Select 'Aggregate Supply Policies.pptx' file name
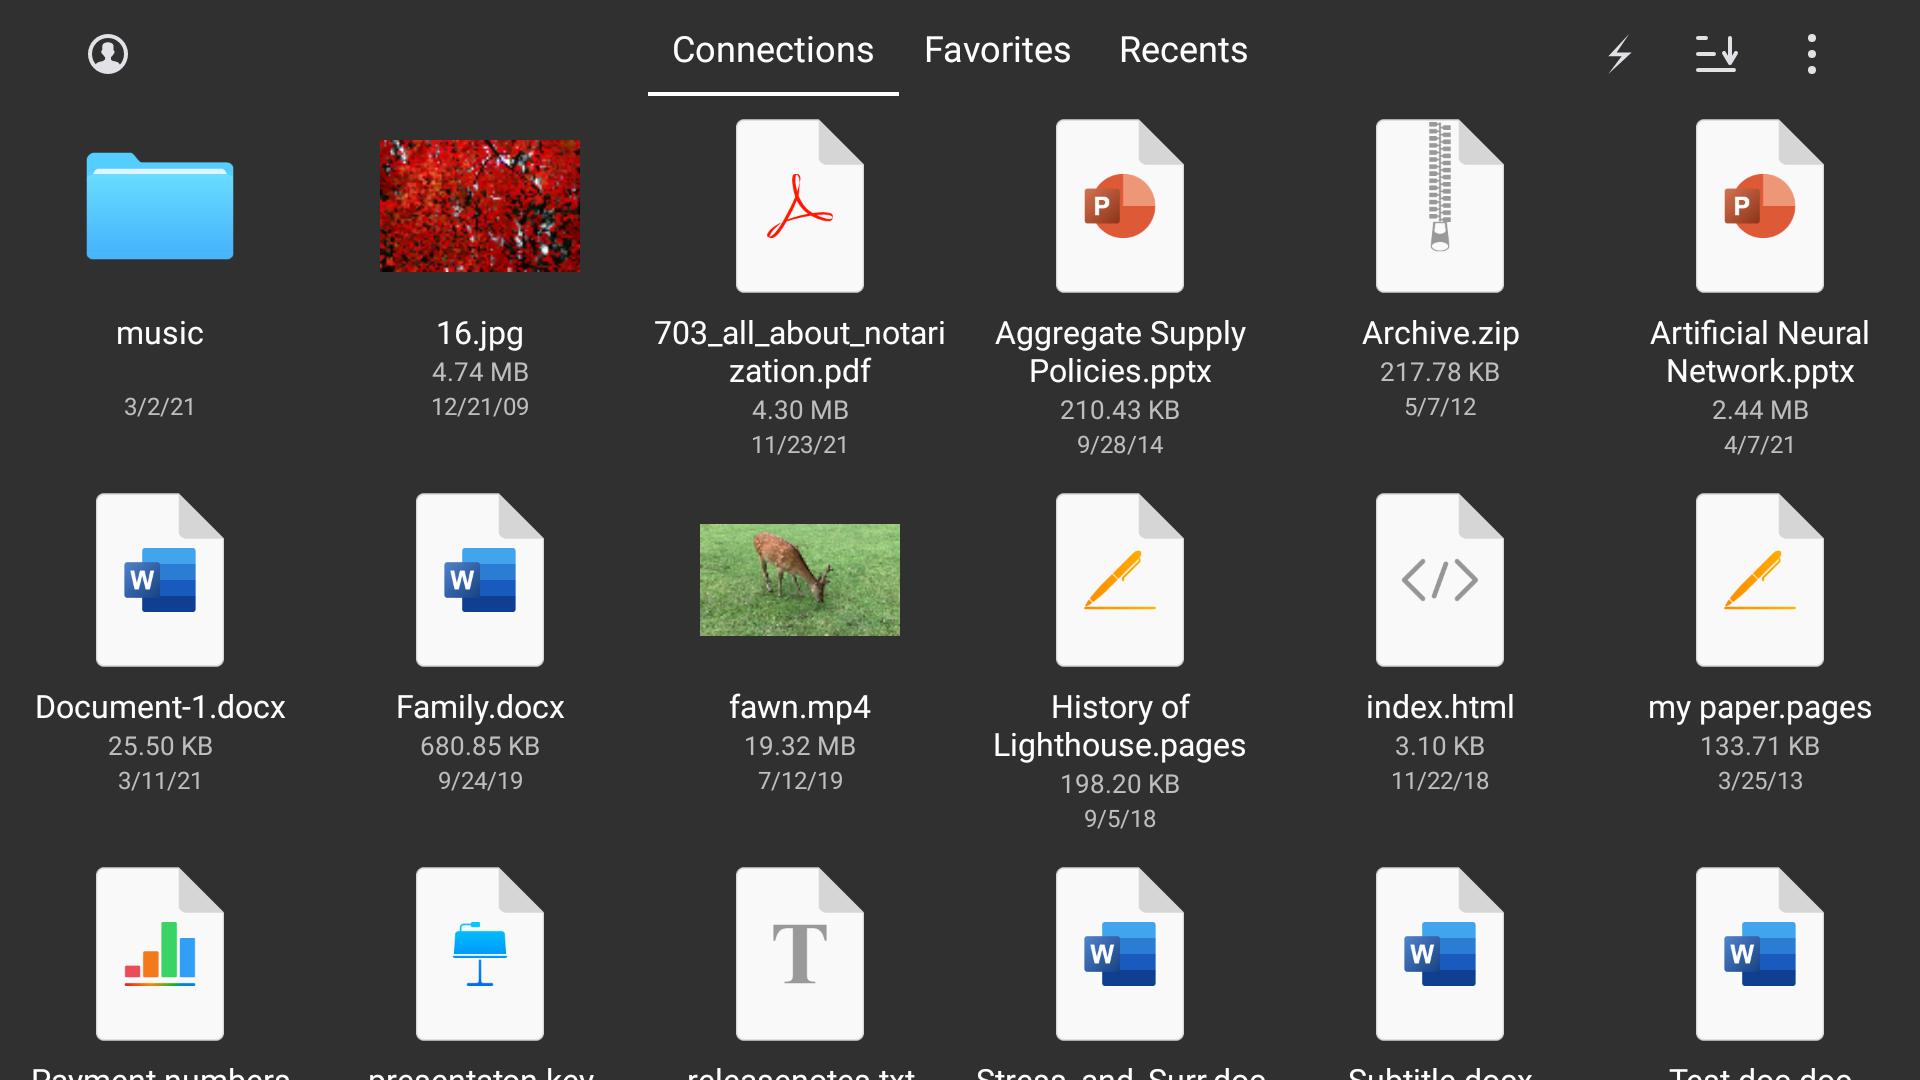Viewport: 1920px width, 1080px height. point(1120,352)
